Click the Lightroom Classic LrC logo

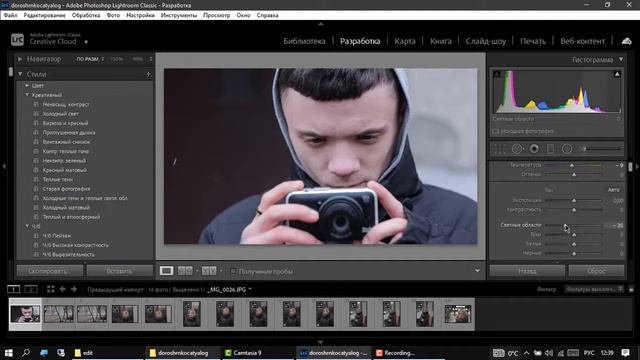pyautogui.click(x=17, y=40)
